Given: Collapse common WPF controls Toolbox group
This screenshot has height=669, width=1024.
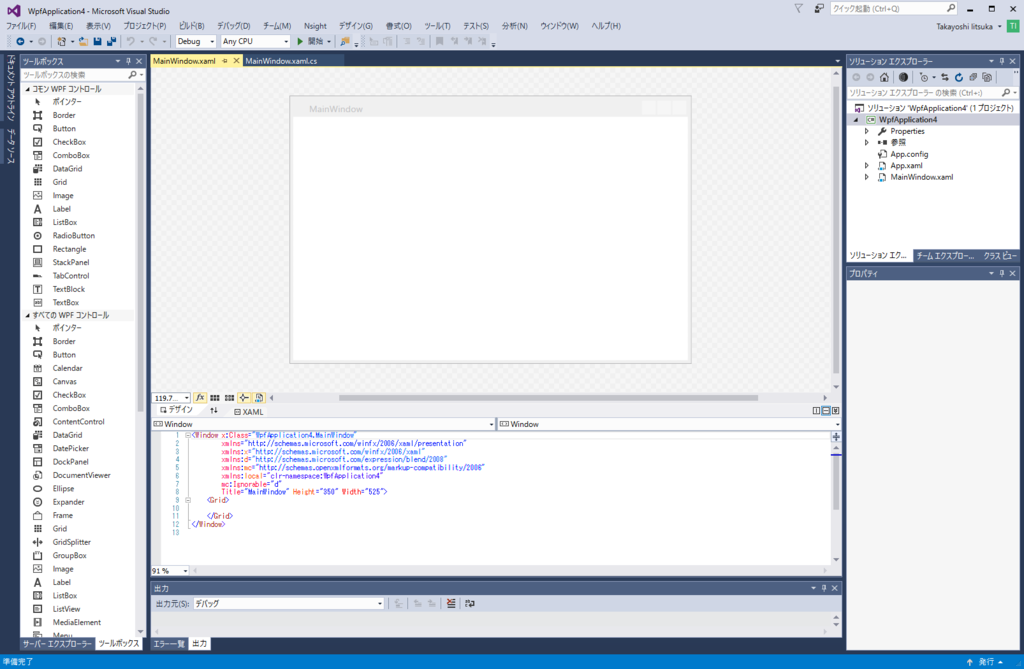Looking at the screenshot, I should [x=27, y=89].
